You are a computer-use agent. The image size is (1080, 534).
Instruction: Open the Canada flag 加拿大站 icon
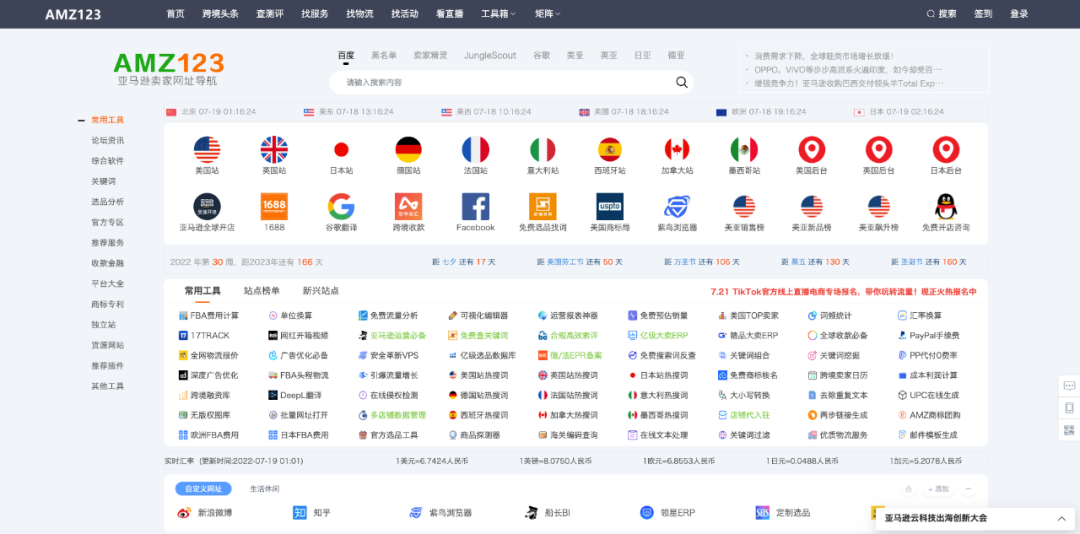pyautogui.click(x=677, y=150)
